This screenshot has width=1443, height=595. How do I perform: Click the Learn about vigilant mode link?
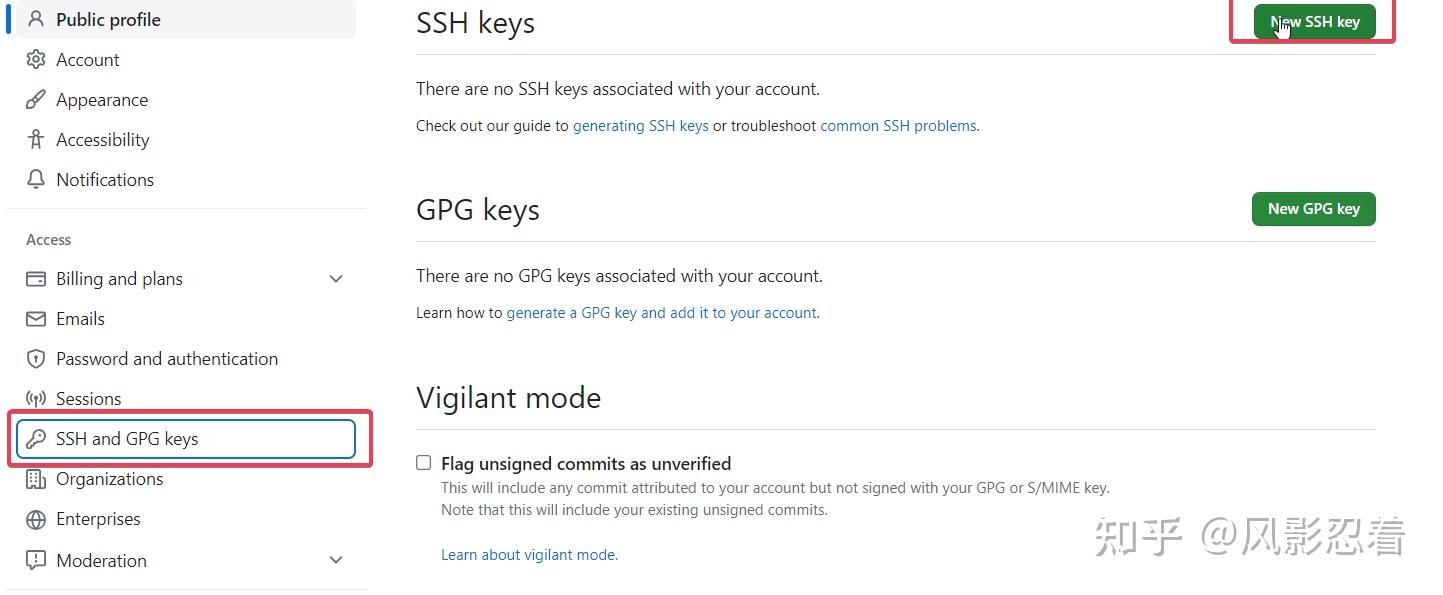point(528,554)
